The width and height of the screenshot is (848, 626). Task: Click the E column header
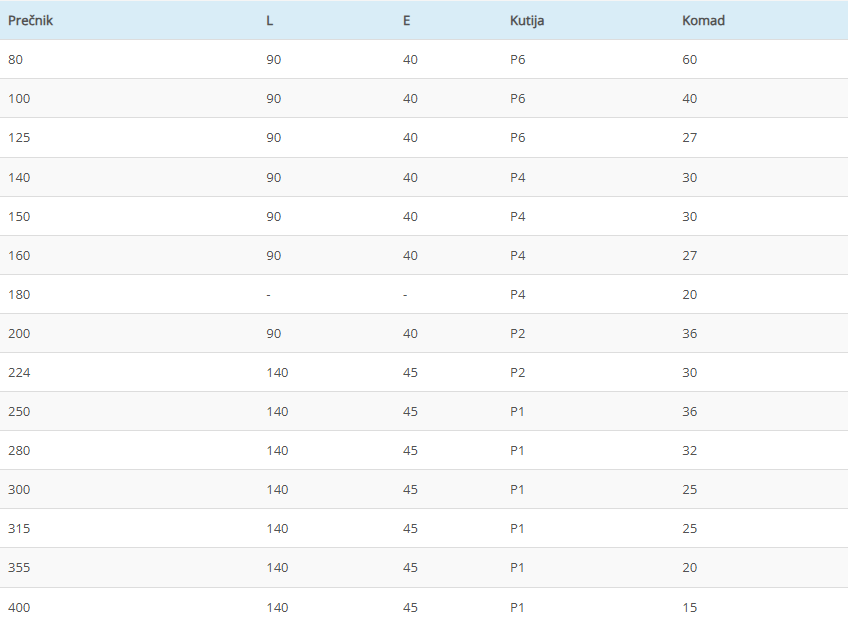click(x=407, y=20)
